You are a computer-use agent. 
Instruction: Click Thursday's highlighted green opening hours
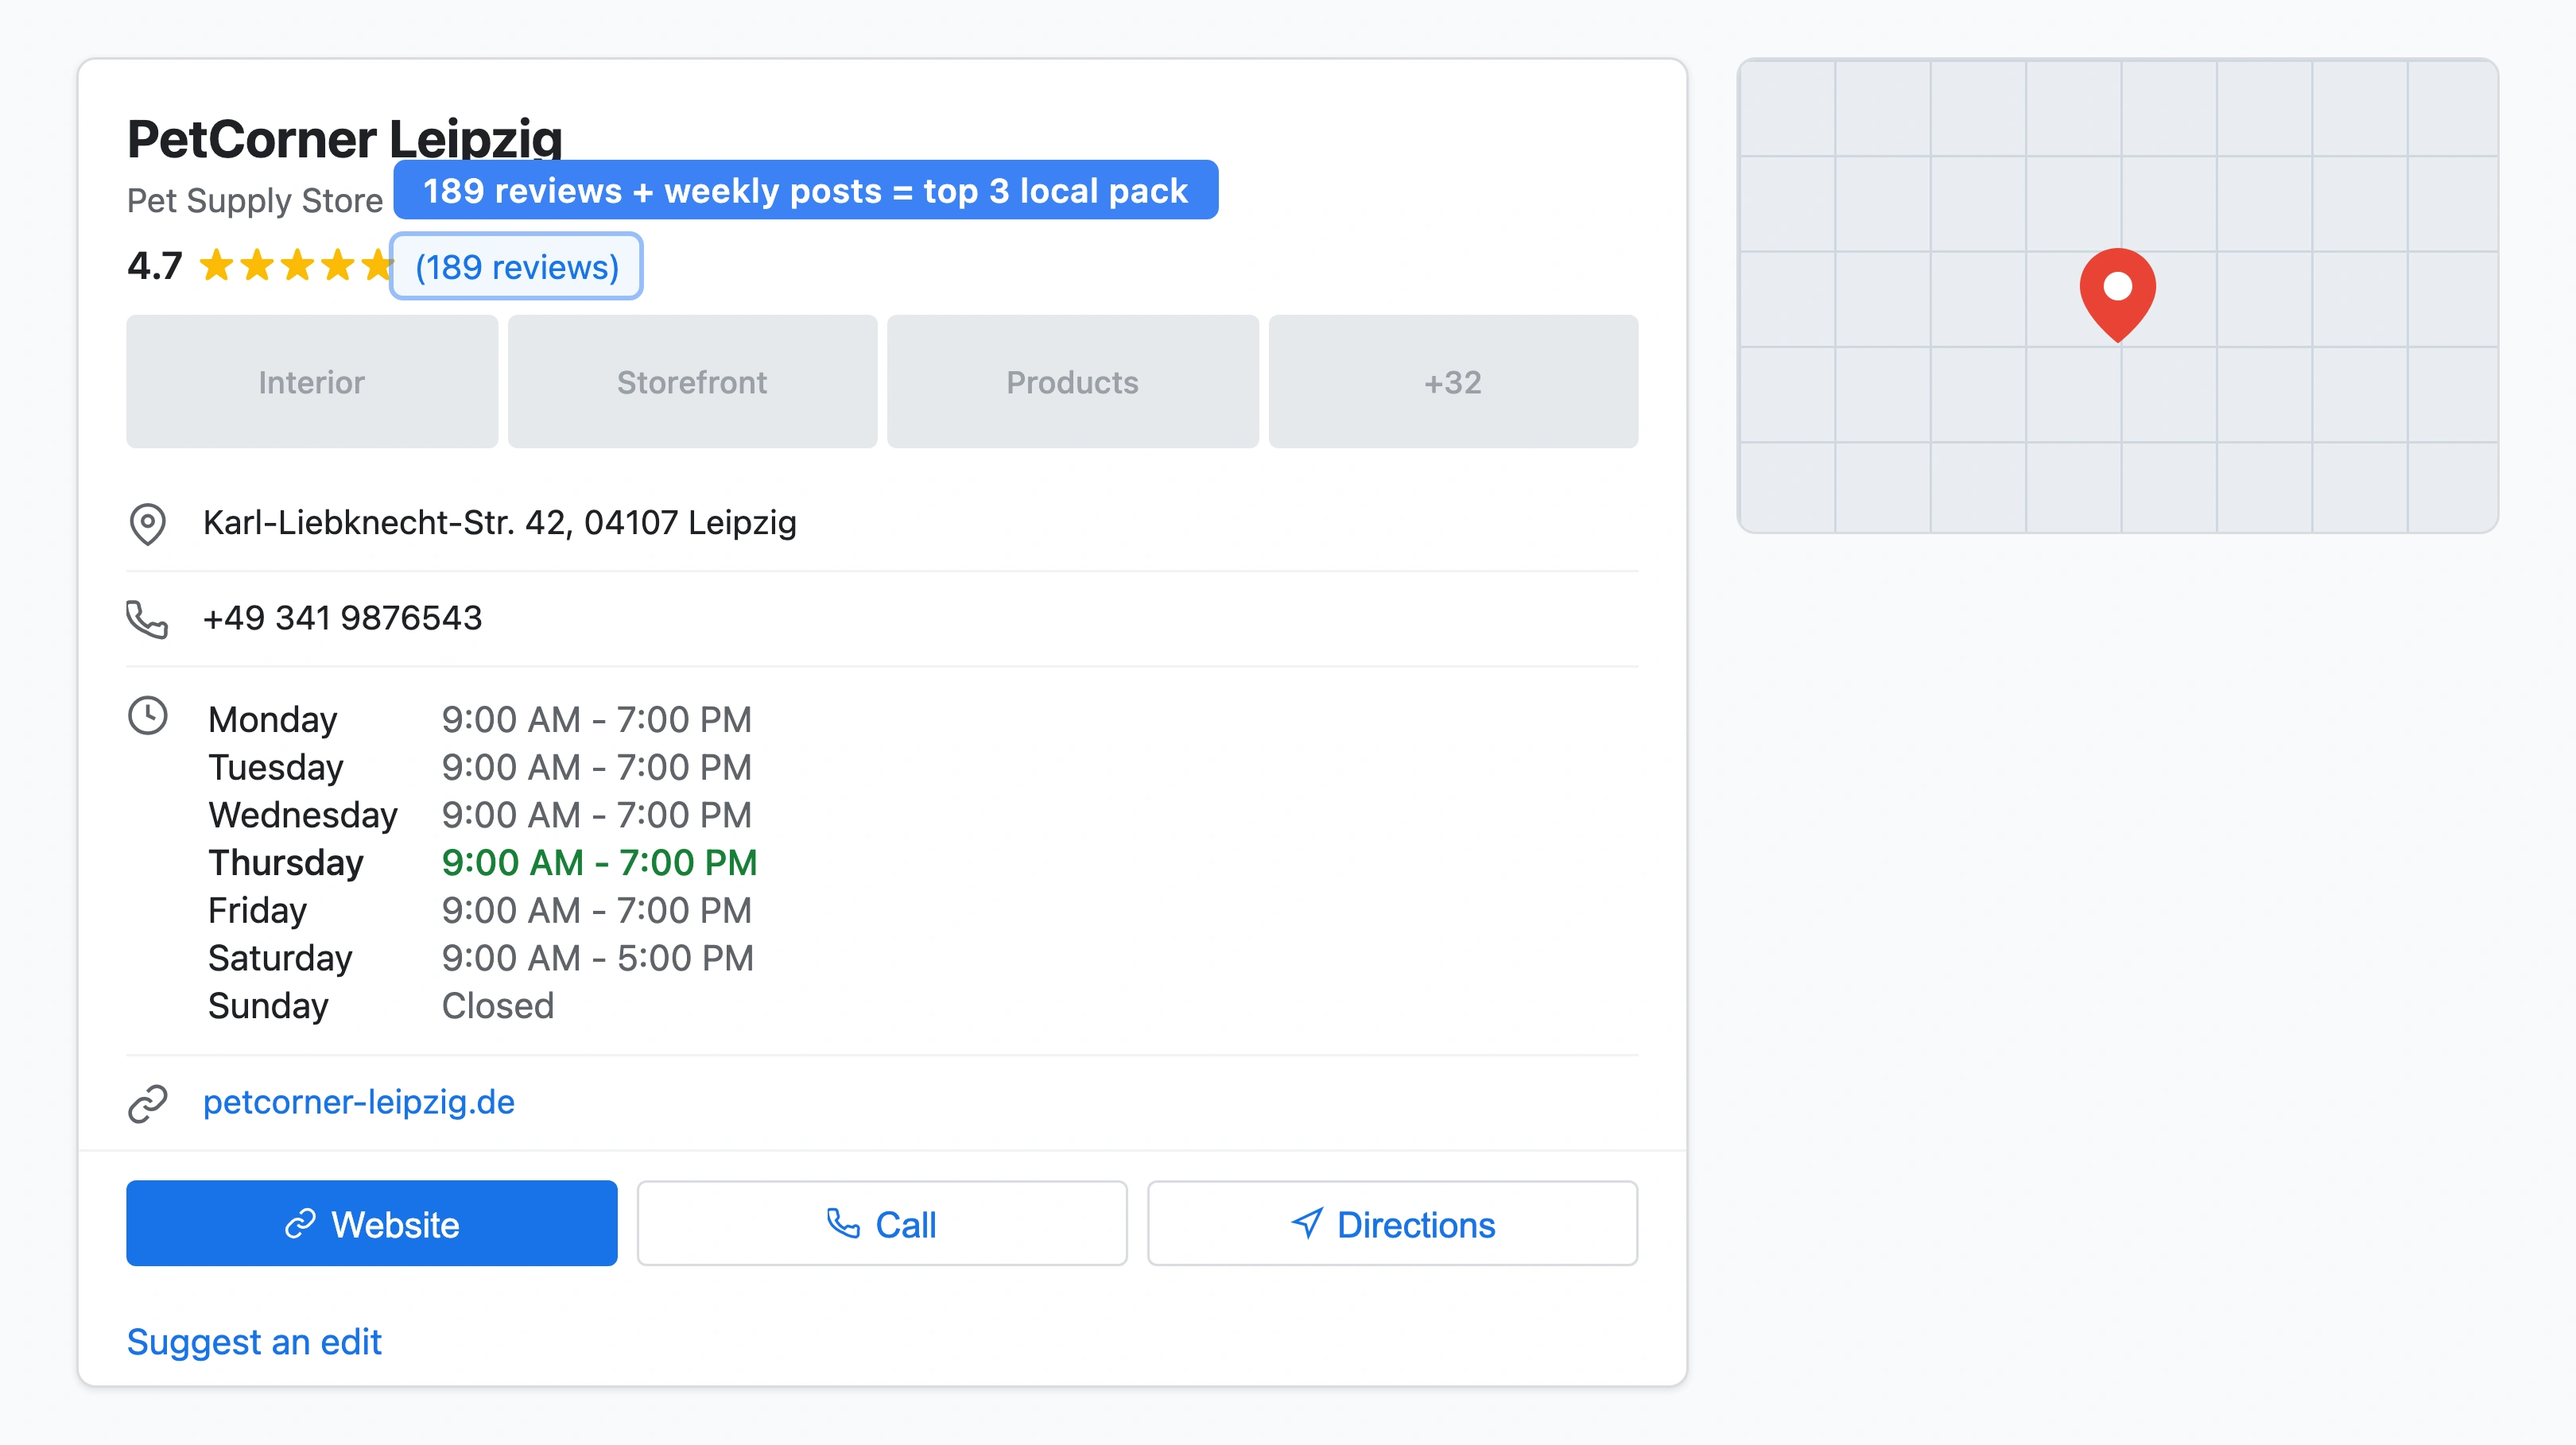click(599, 861)
